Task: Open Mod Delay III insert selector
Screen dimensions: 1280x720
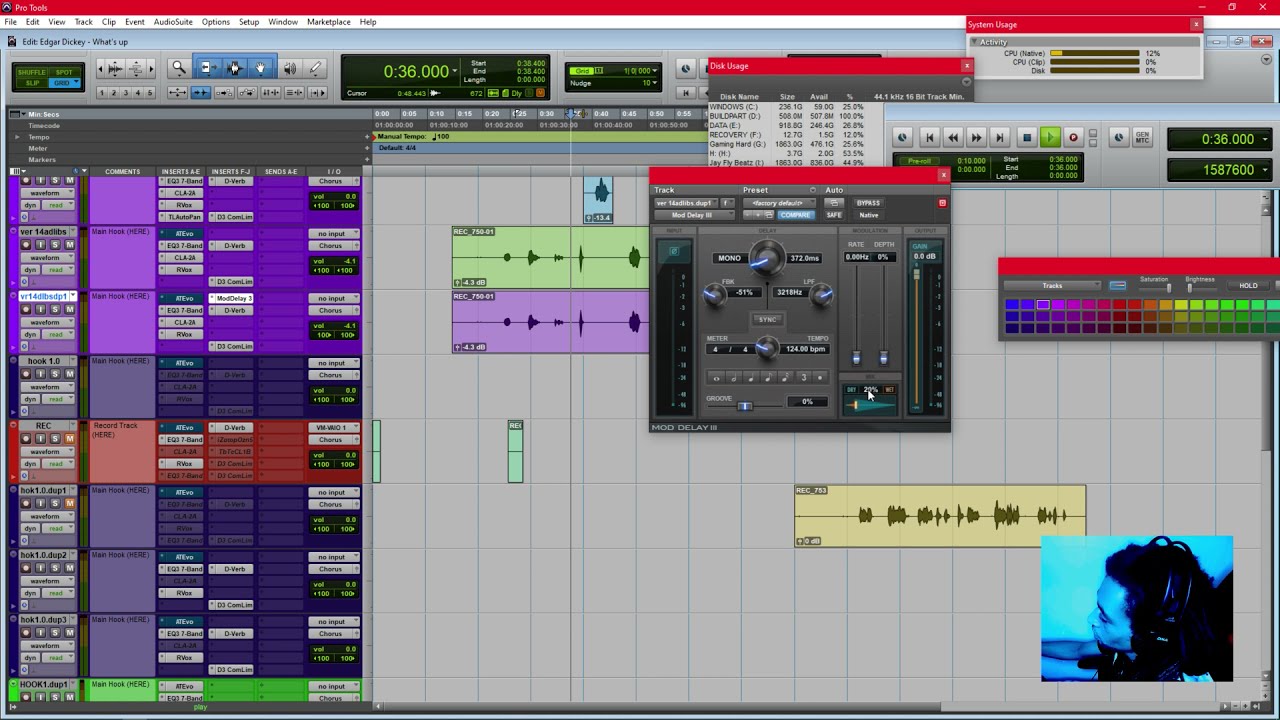Action: point(695,215)
